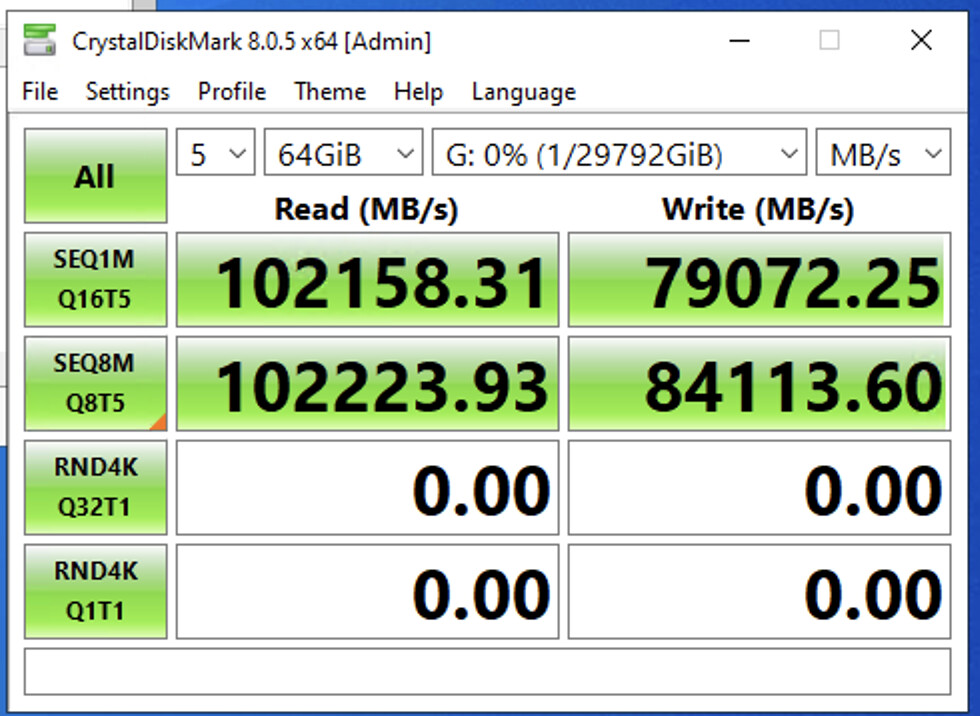
Task: Open the Theme menu
Action: tap(329, 92)
